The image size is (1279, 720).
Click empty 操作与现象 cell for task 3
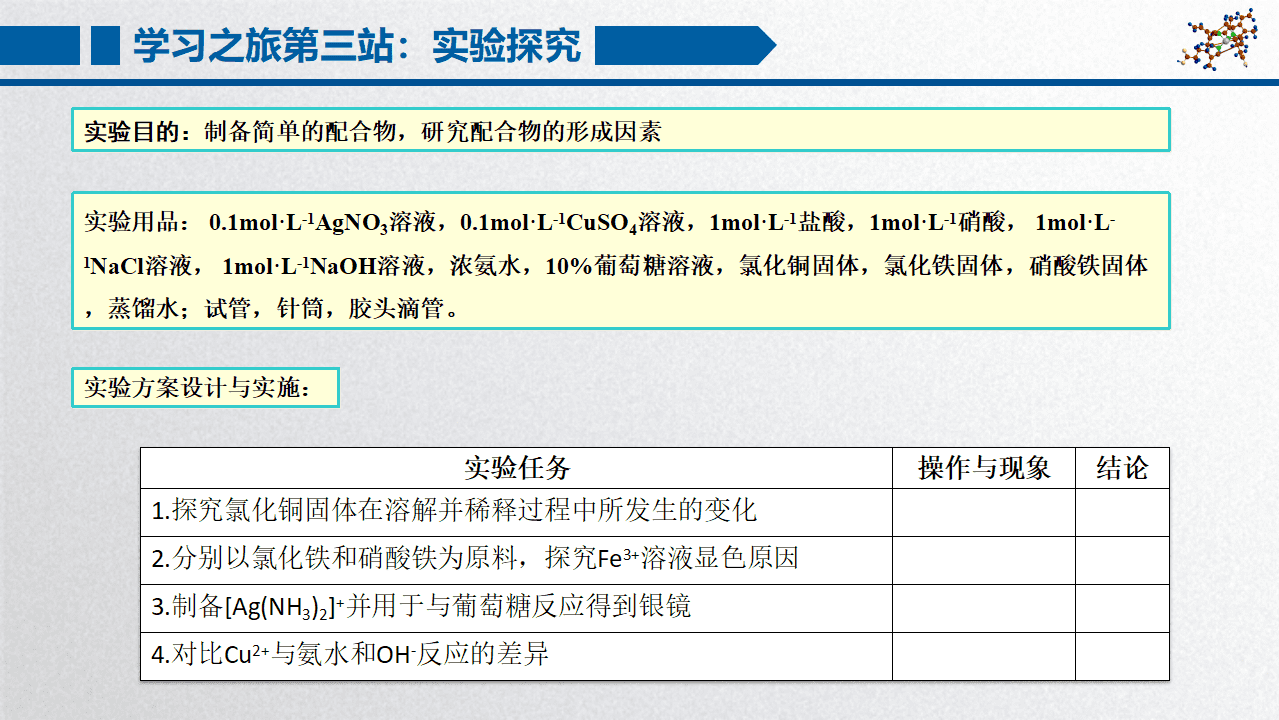click(984, 608)
